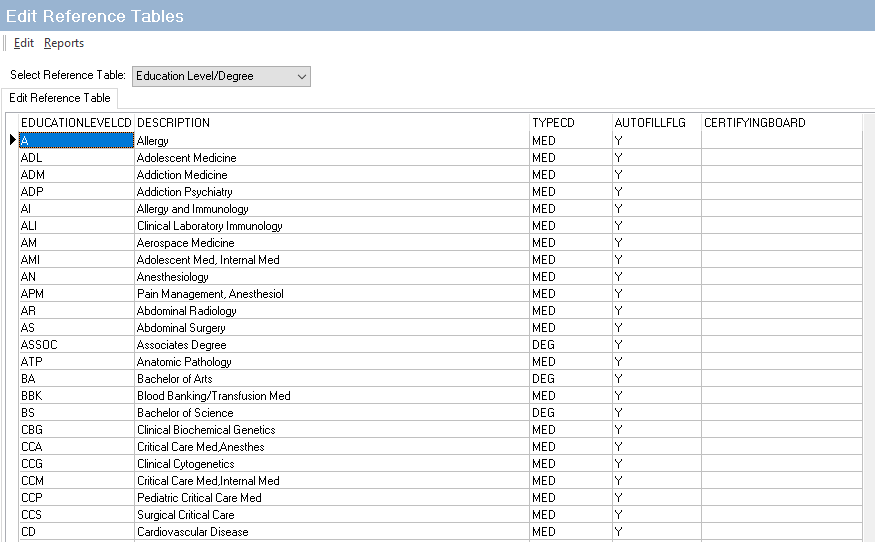Screen dimensions: 875x542
Task: Select the highlighted code cell A
Action: [76, 140]
